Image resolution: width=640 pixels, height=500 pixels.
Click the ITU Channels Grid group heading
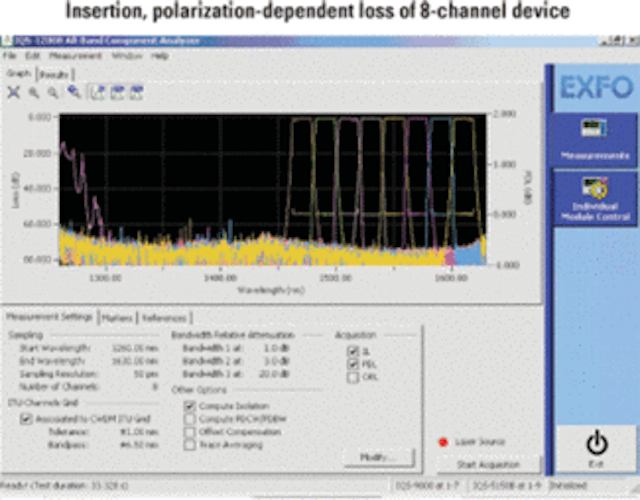[43, 403]
